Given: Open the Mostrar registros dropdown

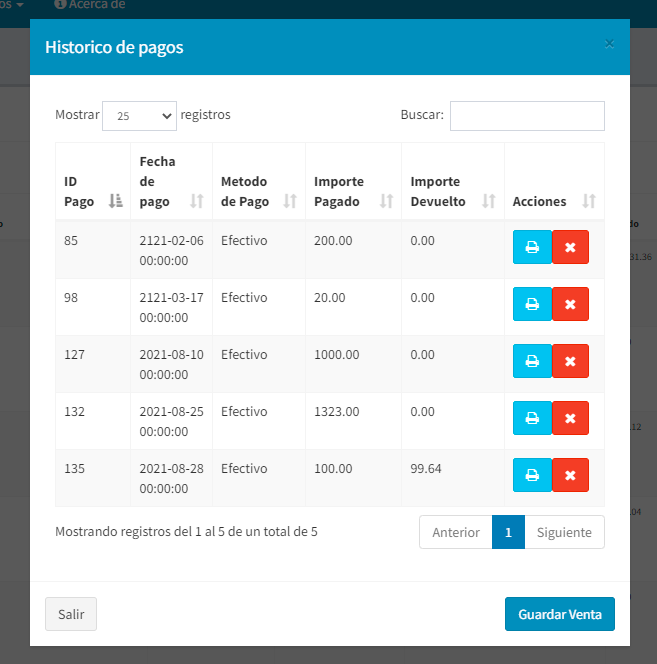Looking at the screenshot, I should (140, 116).
